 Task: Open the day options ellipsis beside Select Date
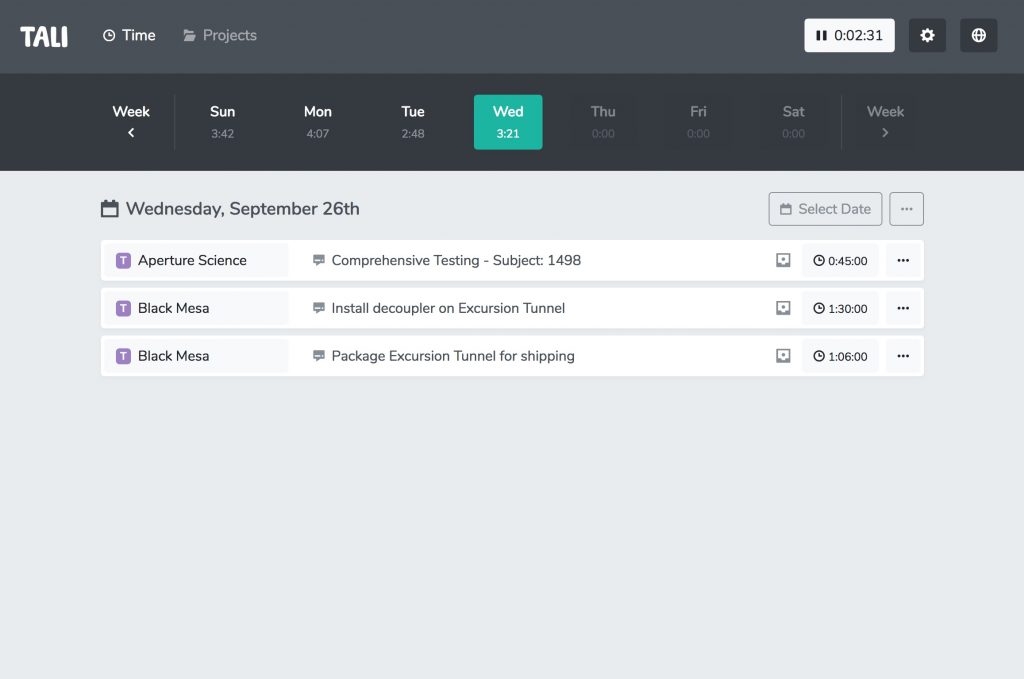click(906, 209)
